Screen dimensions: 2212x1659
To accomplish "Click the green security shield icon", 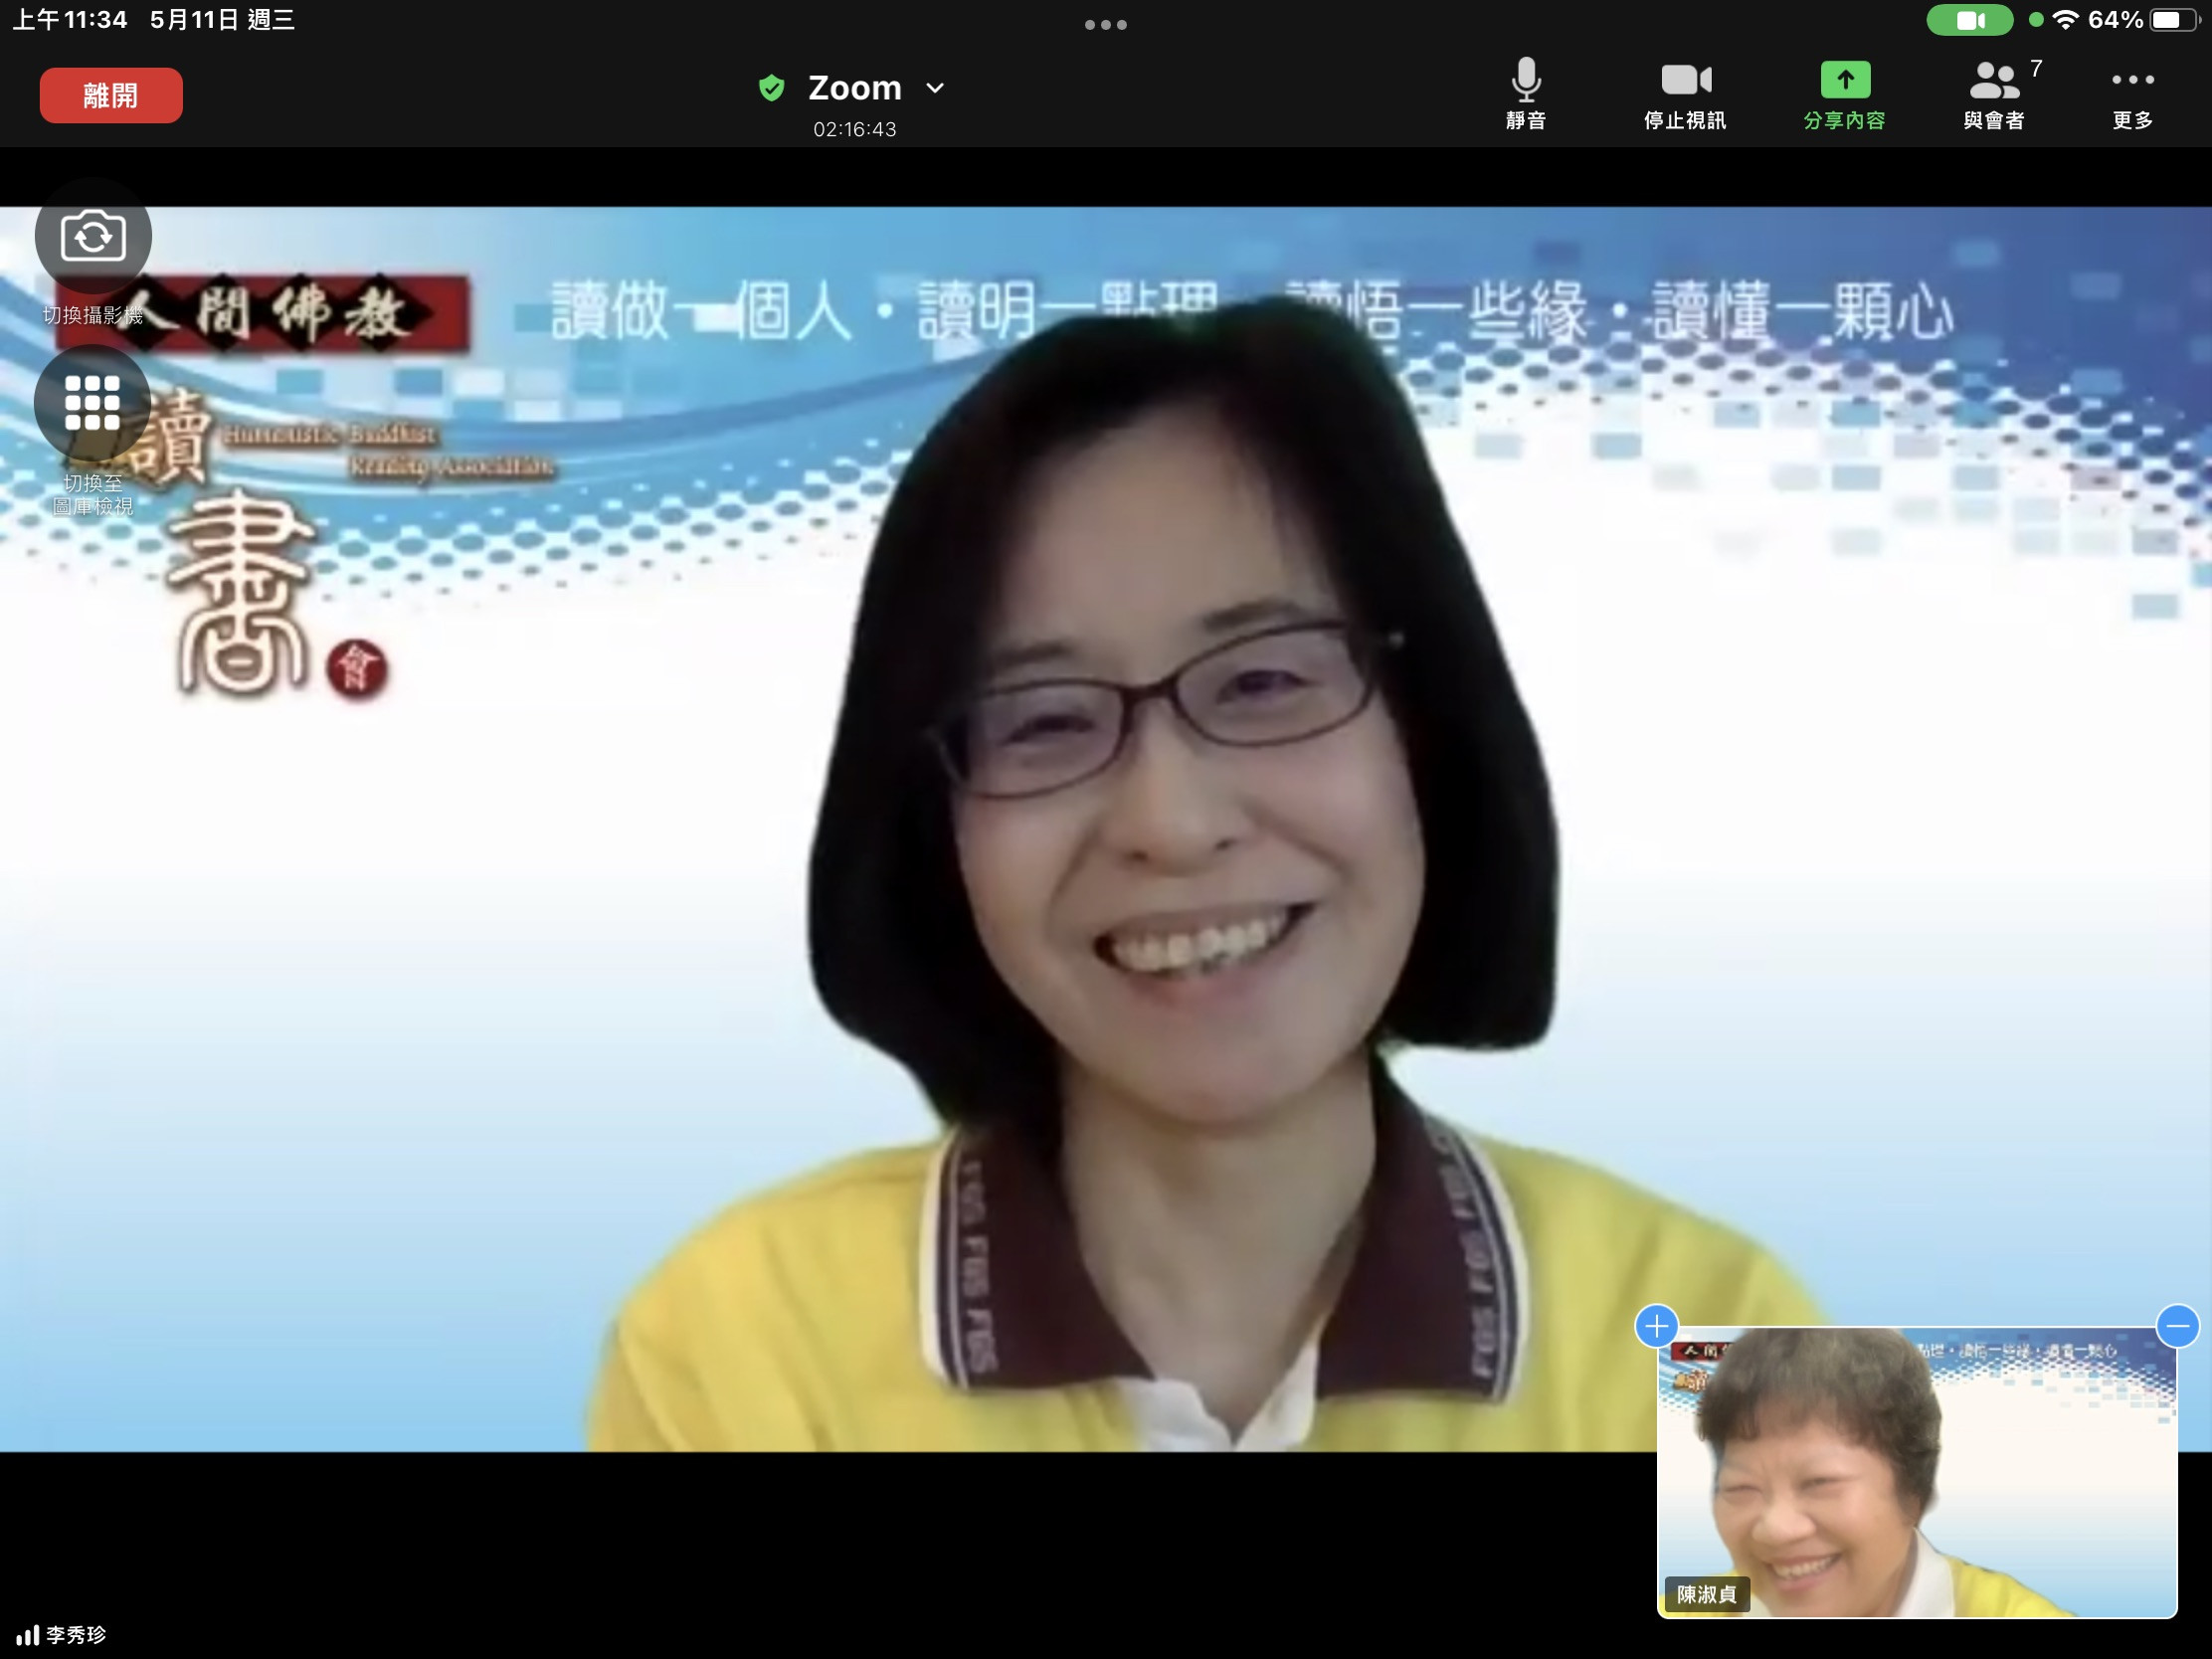I will (x=771, y=88).
